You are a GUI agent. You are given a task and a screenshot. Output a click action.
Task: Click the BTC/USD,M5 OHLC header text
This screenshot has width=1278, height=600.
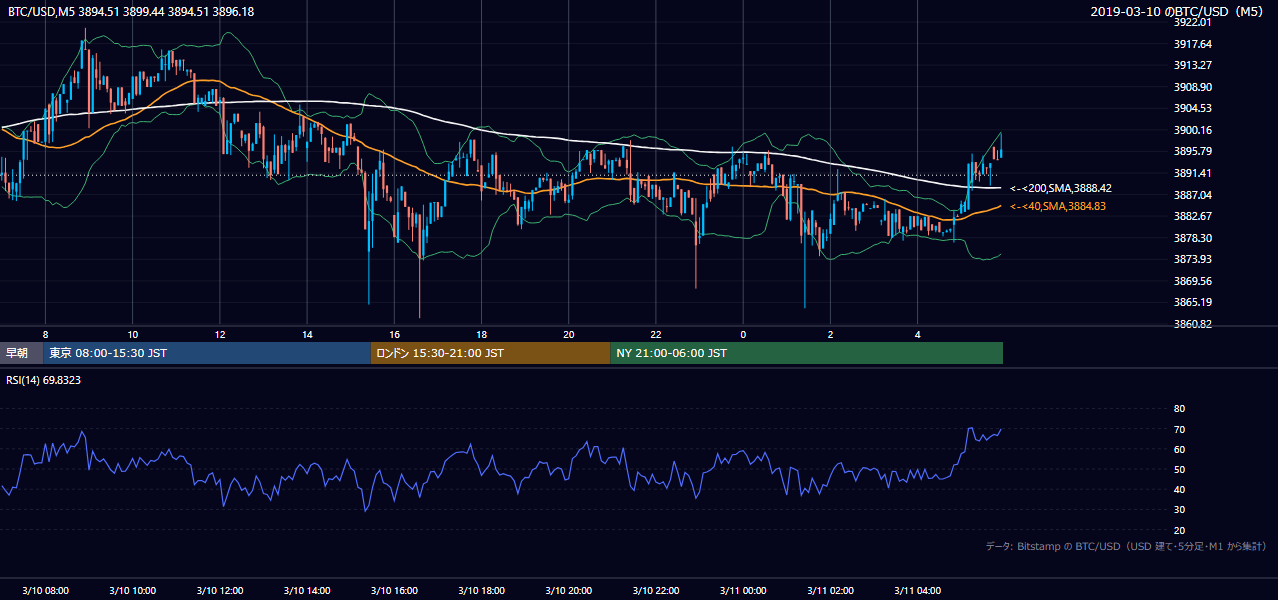click(131, 12)
